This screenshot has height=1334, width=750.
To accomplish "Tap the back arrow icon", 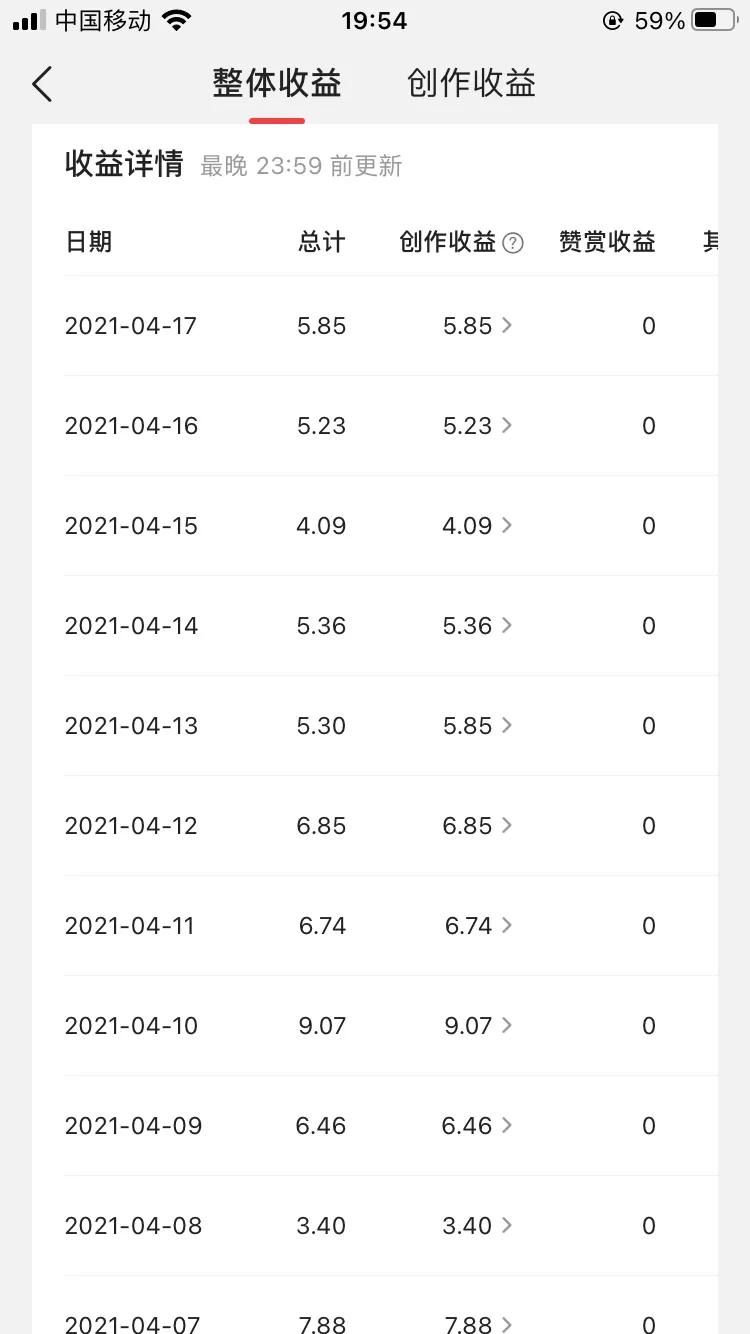I will [x=42, y=85].
